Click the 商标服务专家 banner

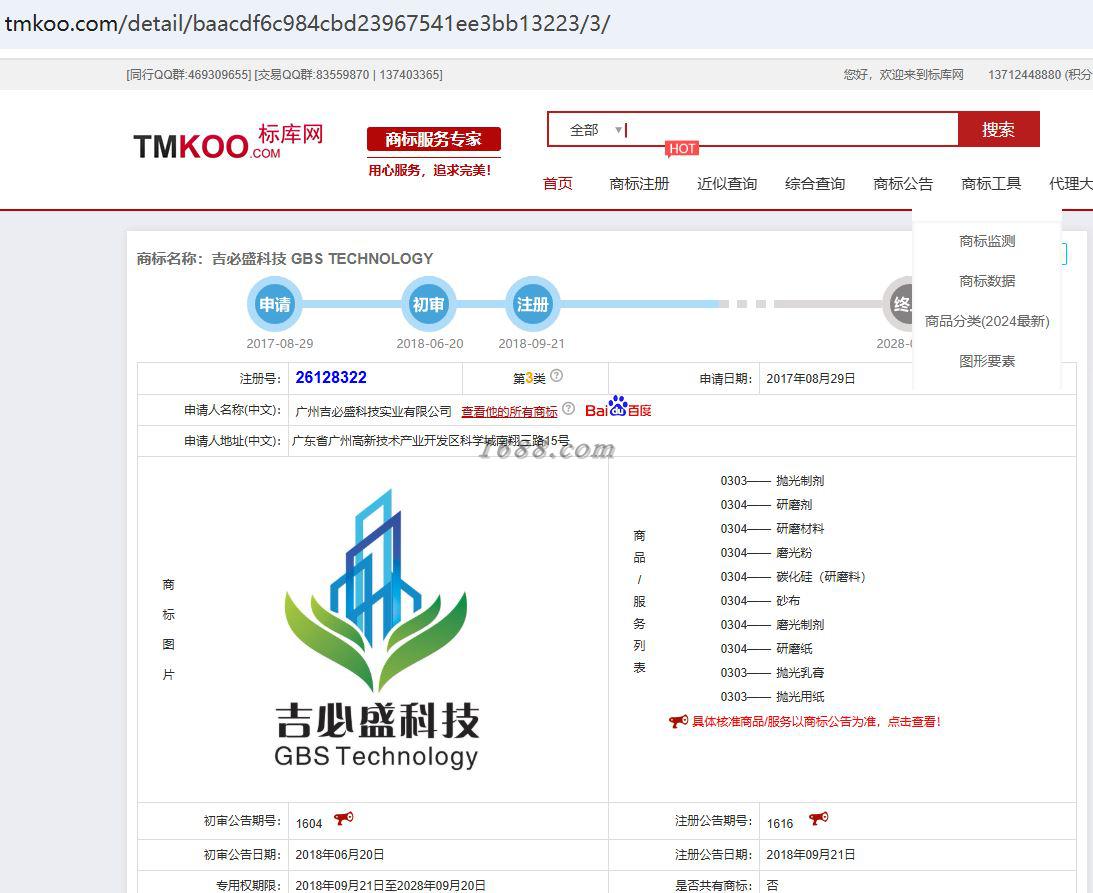434,139
